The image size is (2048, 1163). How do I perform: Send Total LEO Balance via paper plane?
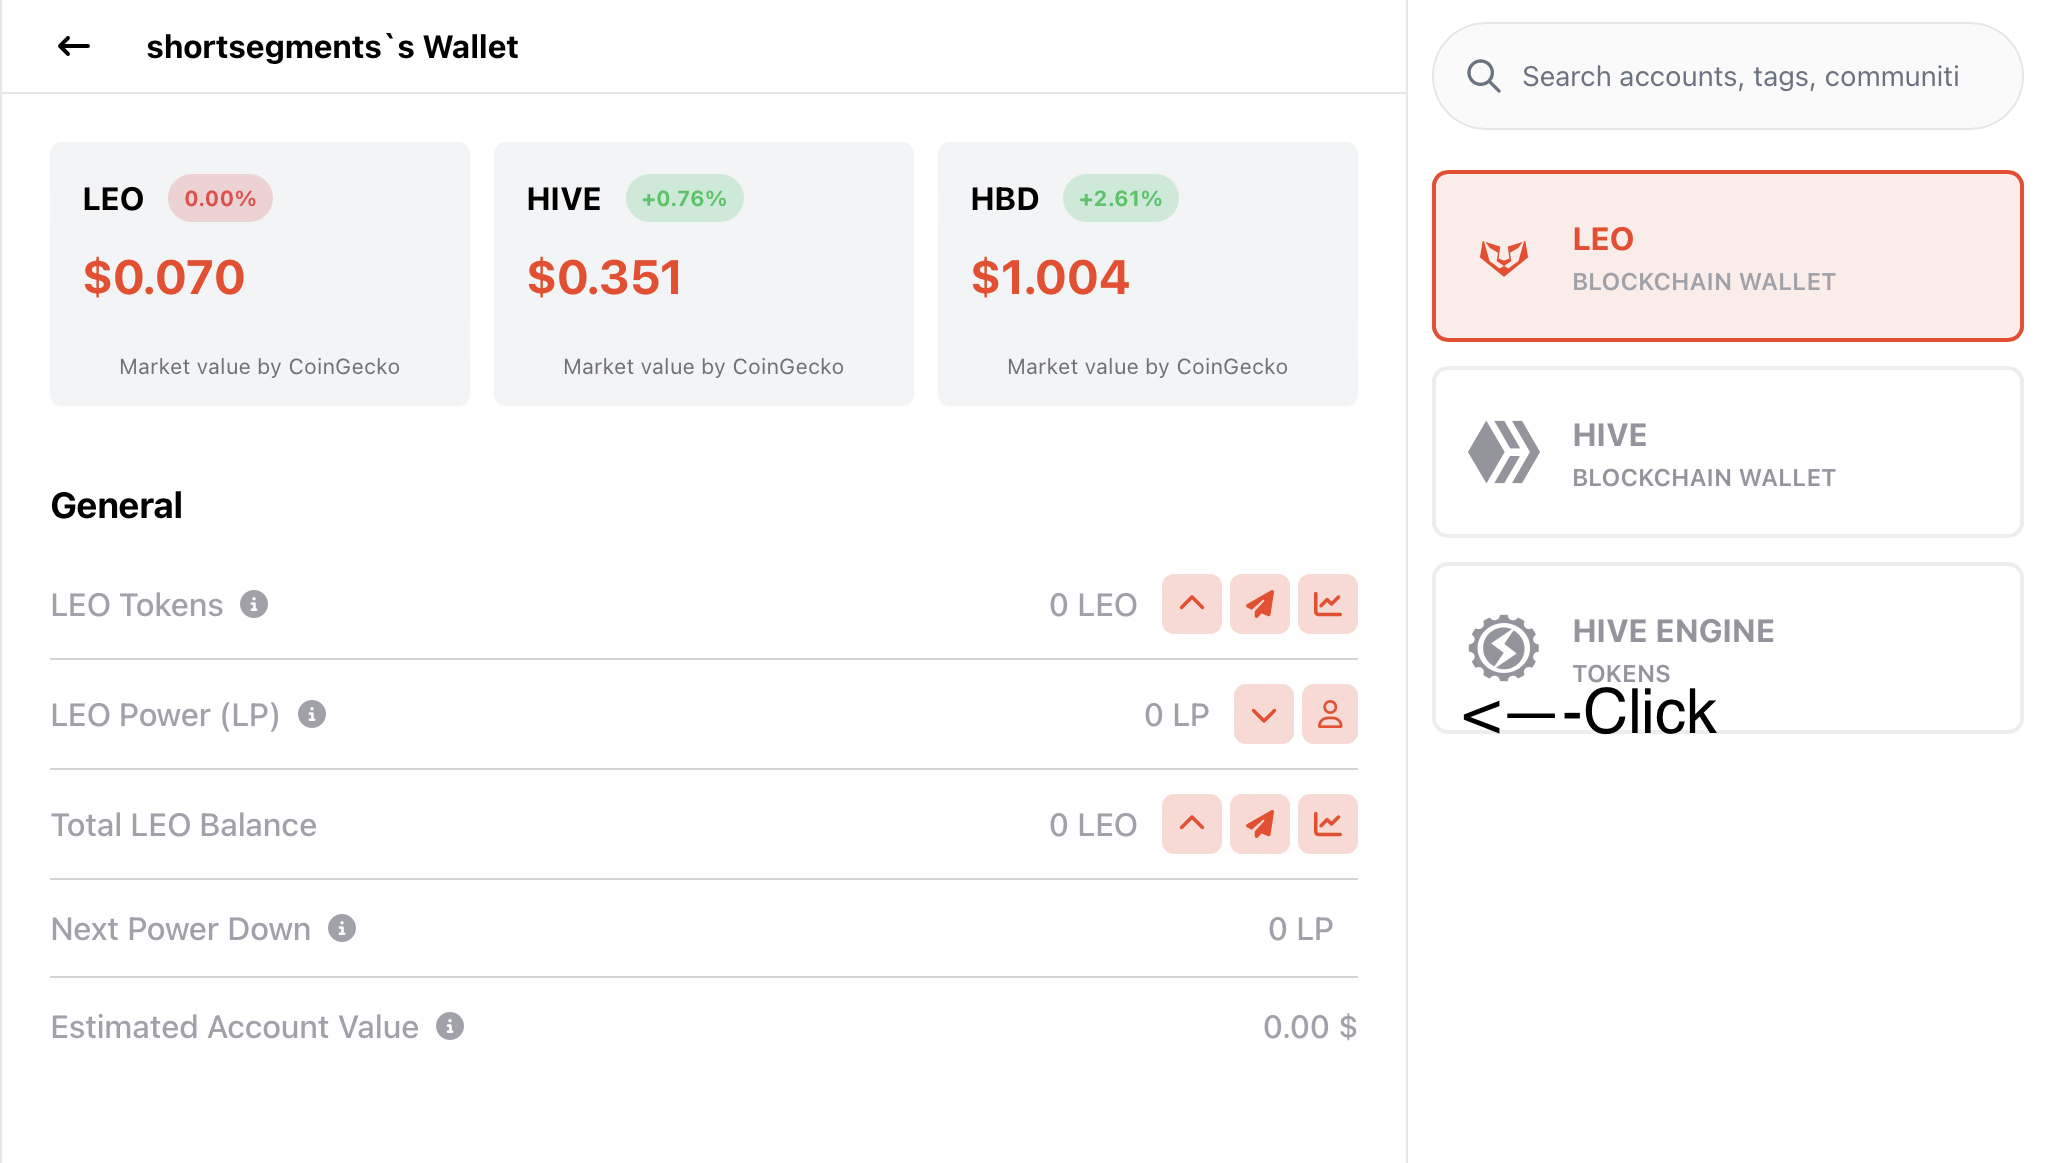pos(1260,824)
